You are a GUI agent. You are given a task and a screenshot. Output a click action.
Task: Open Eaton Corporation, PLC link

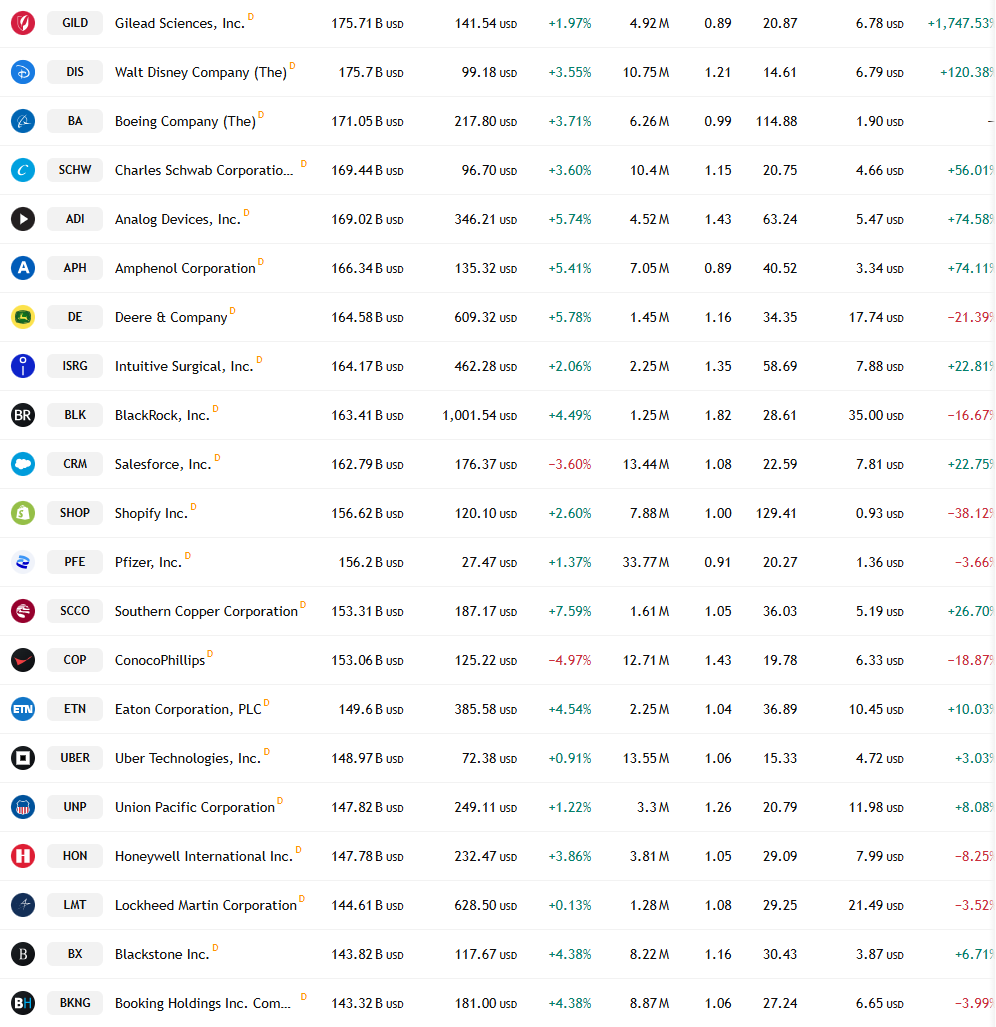click(188, 709)
